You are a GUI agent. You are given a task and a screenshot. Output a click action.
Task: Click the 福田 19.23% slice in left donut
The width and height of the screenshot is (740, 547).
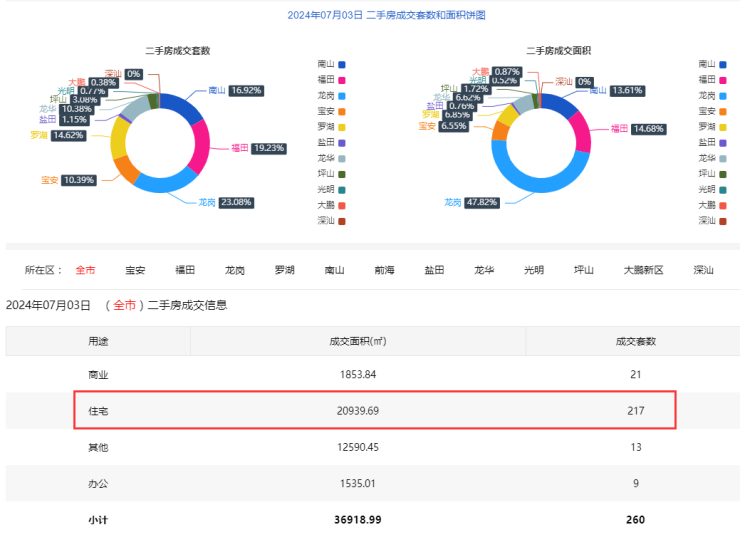[196, 141]
